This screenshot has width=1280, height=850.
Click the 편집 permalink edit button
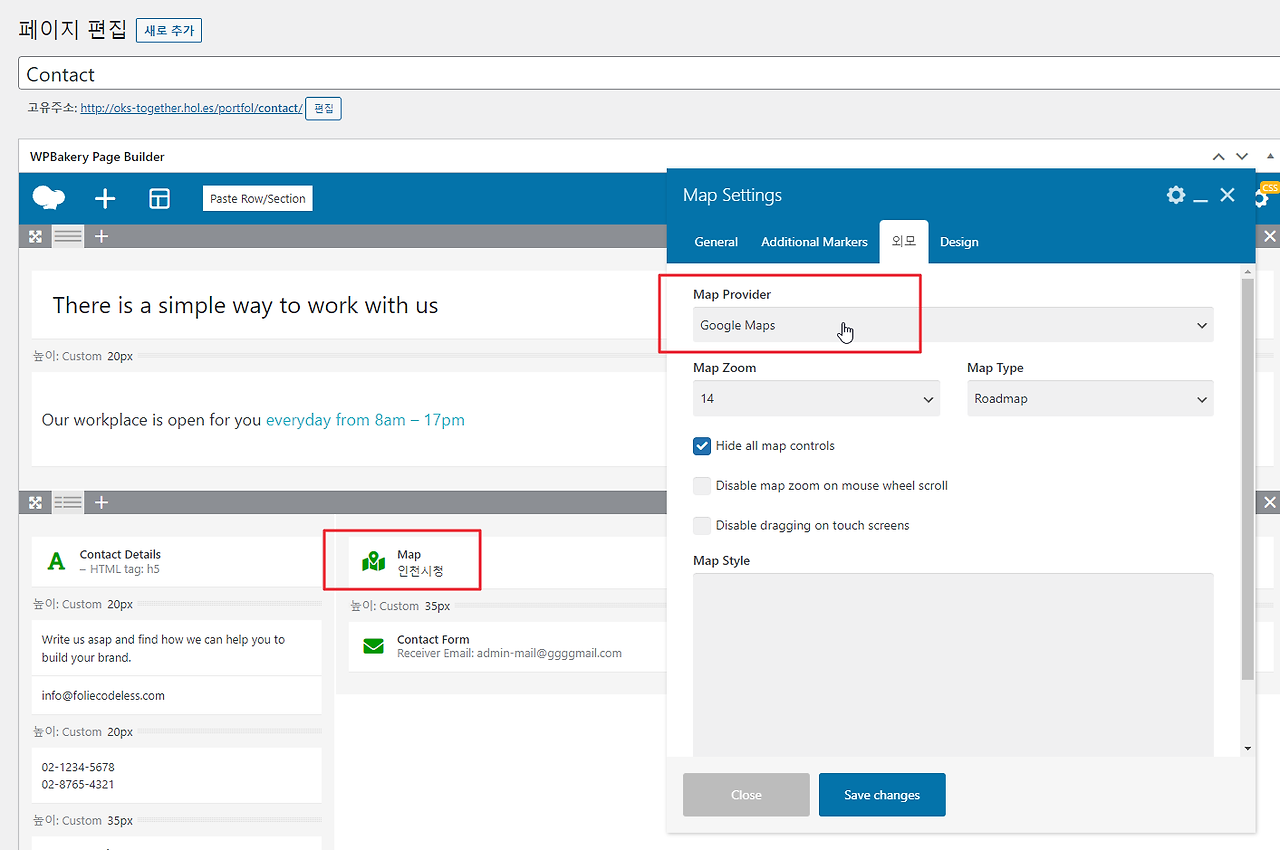tap(324, 108)
